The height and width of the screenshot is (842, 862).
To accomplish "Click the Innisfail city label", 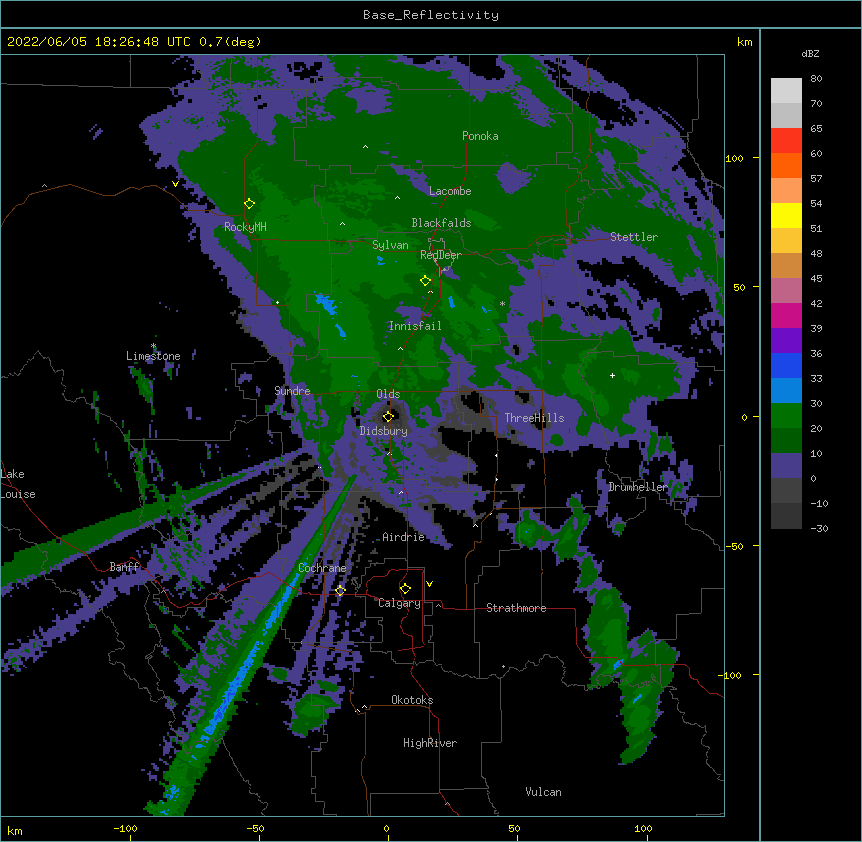I will pyautogui.click(x=415, y=326).
